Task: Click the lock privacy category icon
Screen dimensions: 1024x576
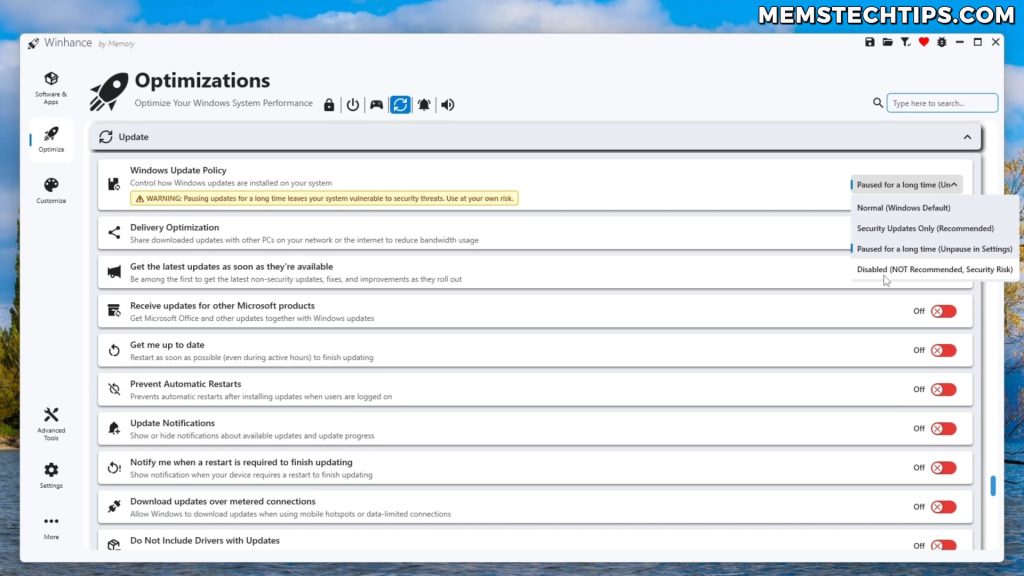Action: tap(329, 104)
